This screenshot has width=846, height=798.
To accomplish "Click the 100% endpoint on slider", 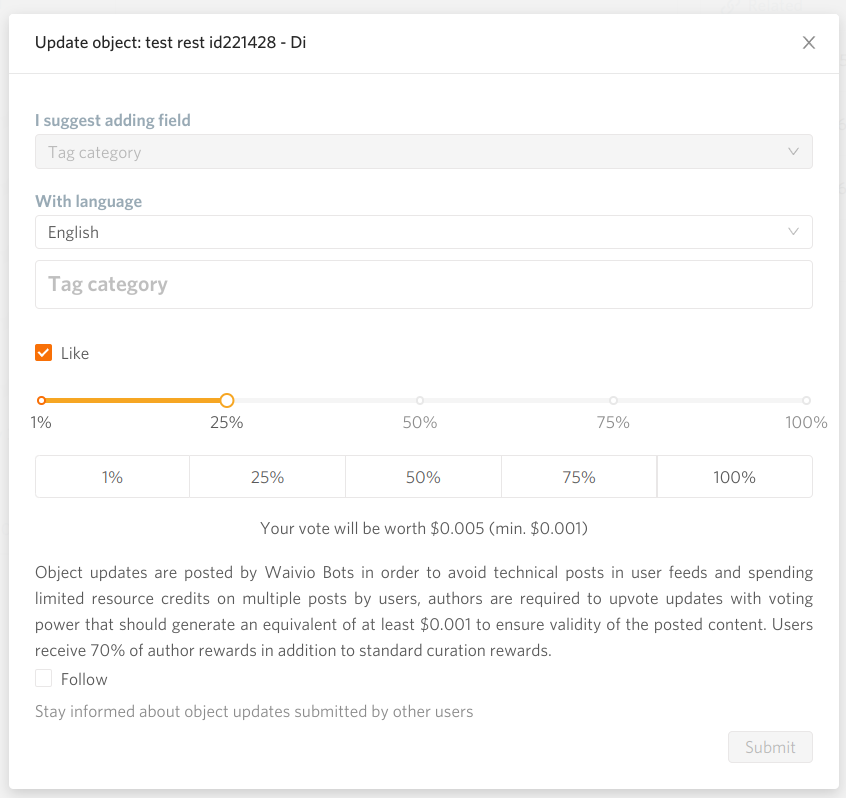I will [806, 400].
